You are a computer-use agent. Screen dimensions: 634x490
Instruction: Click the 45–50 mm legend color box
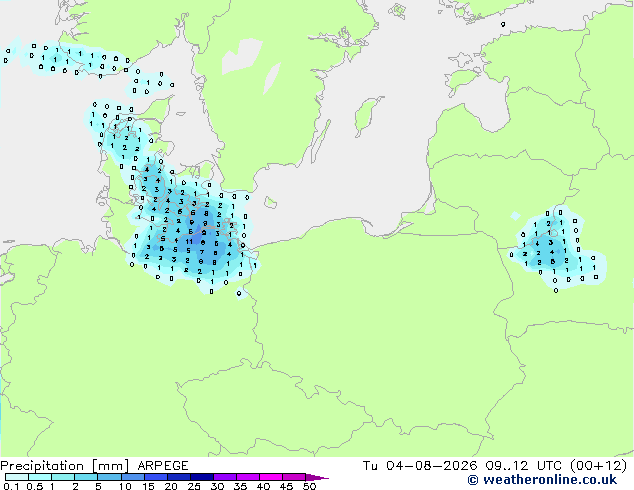294,477
